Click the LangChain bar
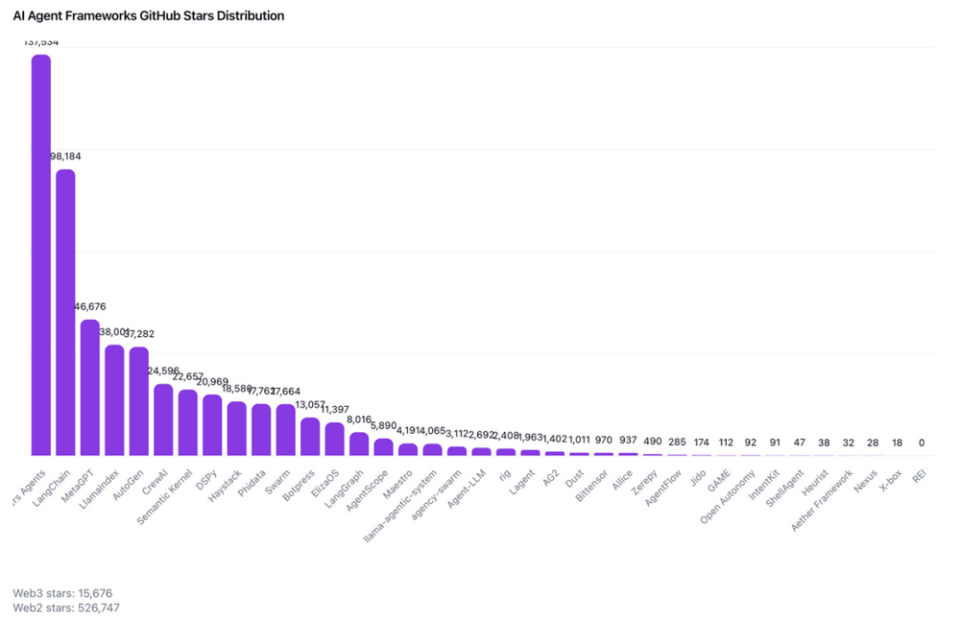960x622 pixels. [65, 312]
